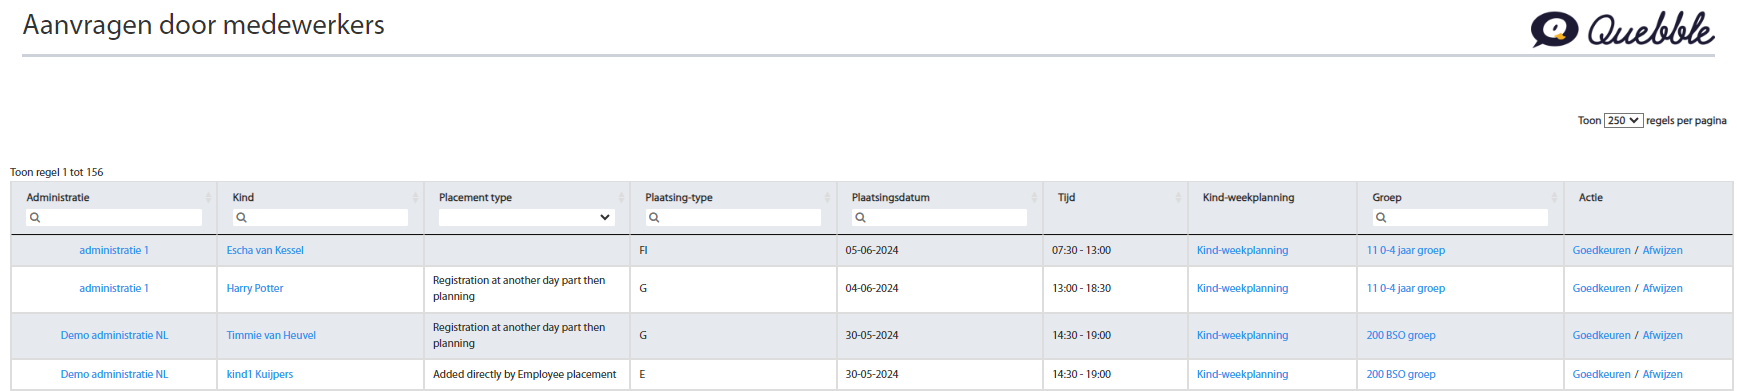The image size is (1737, 391).
Task: Focus the Groep search field
Action: (x=1460, y=217)
